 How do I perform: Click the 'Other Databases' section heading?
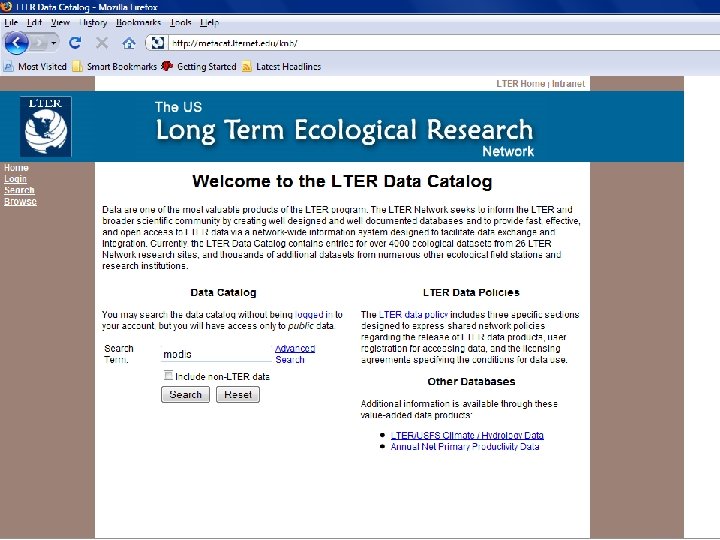click(x=471, y=382)
